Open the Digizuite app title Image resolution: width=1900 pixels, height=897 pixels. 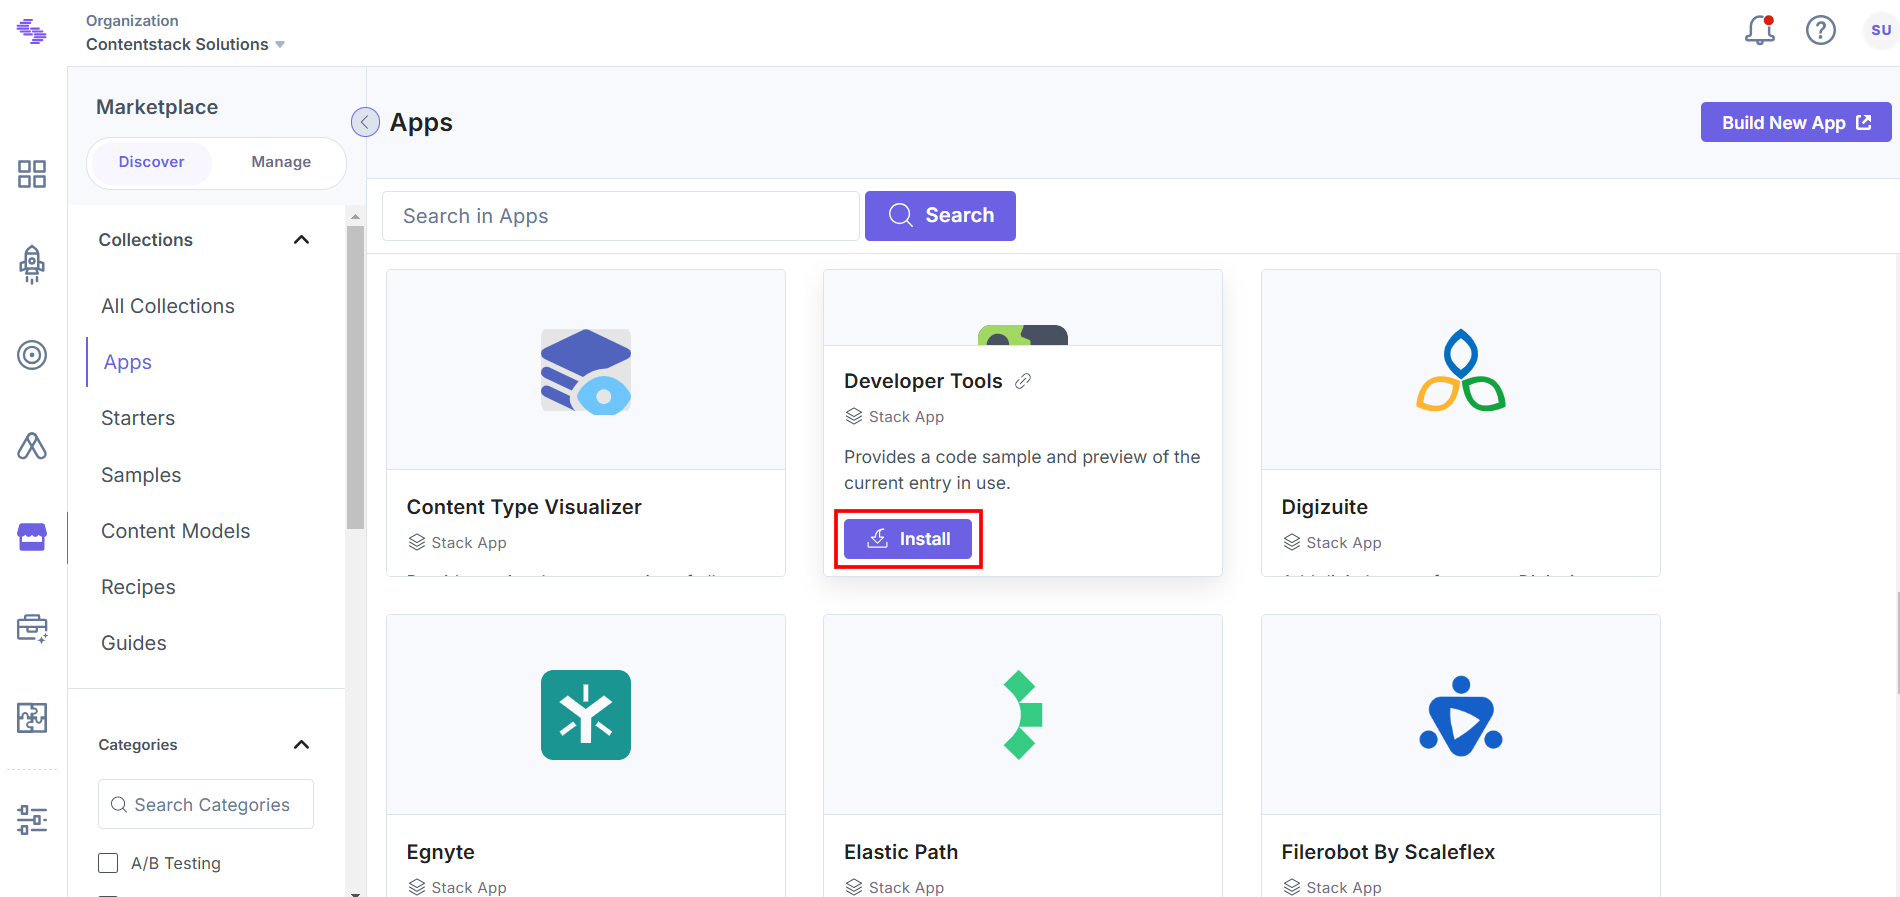coord(1325,507)
